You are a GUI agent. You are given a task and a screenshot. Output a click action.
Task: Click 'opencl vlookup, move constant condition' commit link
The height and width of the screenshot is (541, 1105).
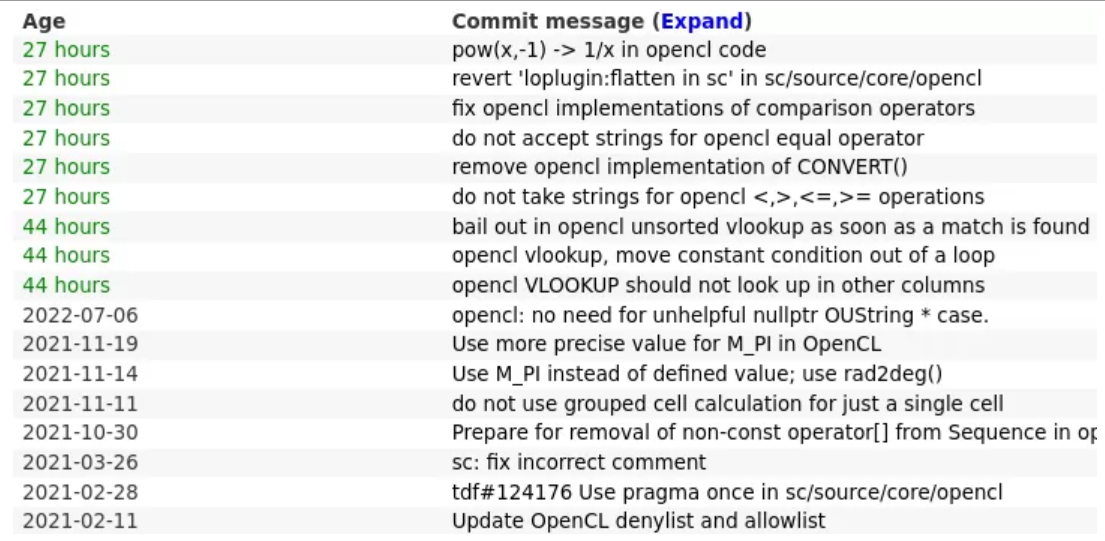[x=722, y=256]
